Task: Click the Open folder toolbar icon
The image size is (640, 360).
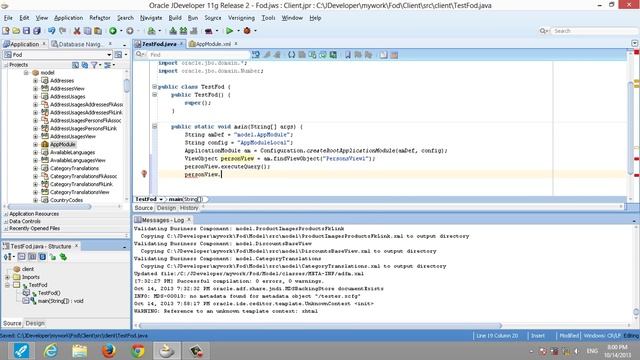Action: (16, 31)
